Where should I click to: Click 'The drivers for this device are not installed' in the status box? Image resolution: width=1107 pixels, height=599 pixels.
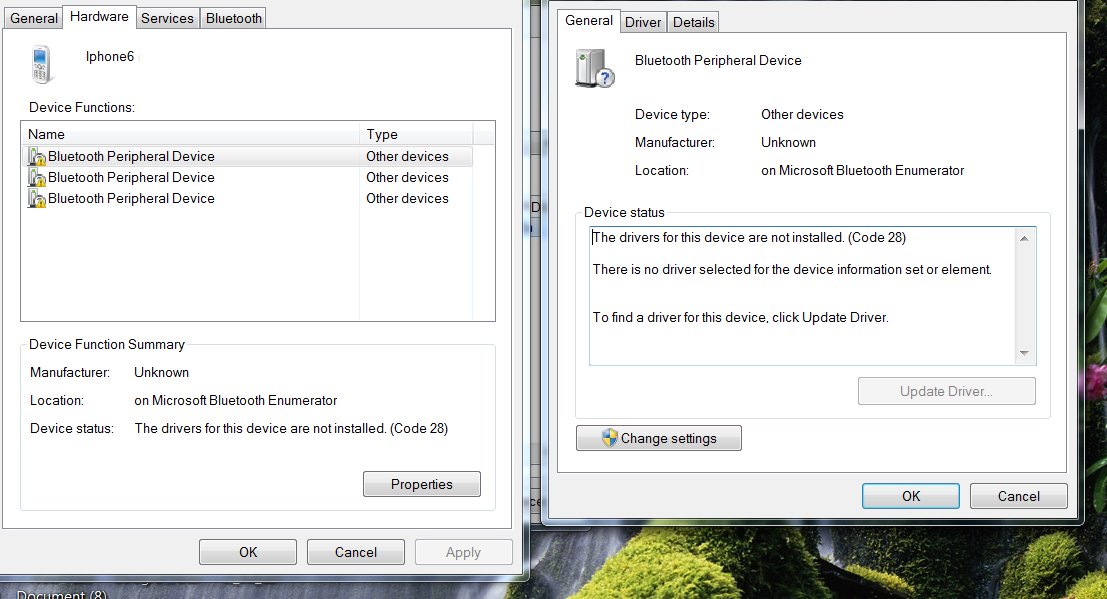(x=718, y=237)
